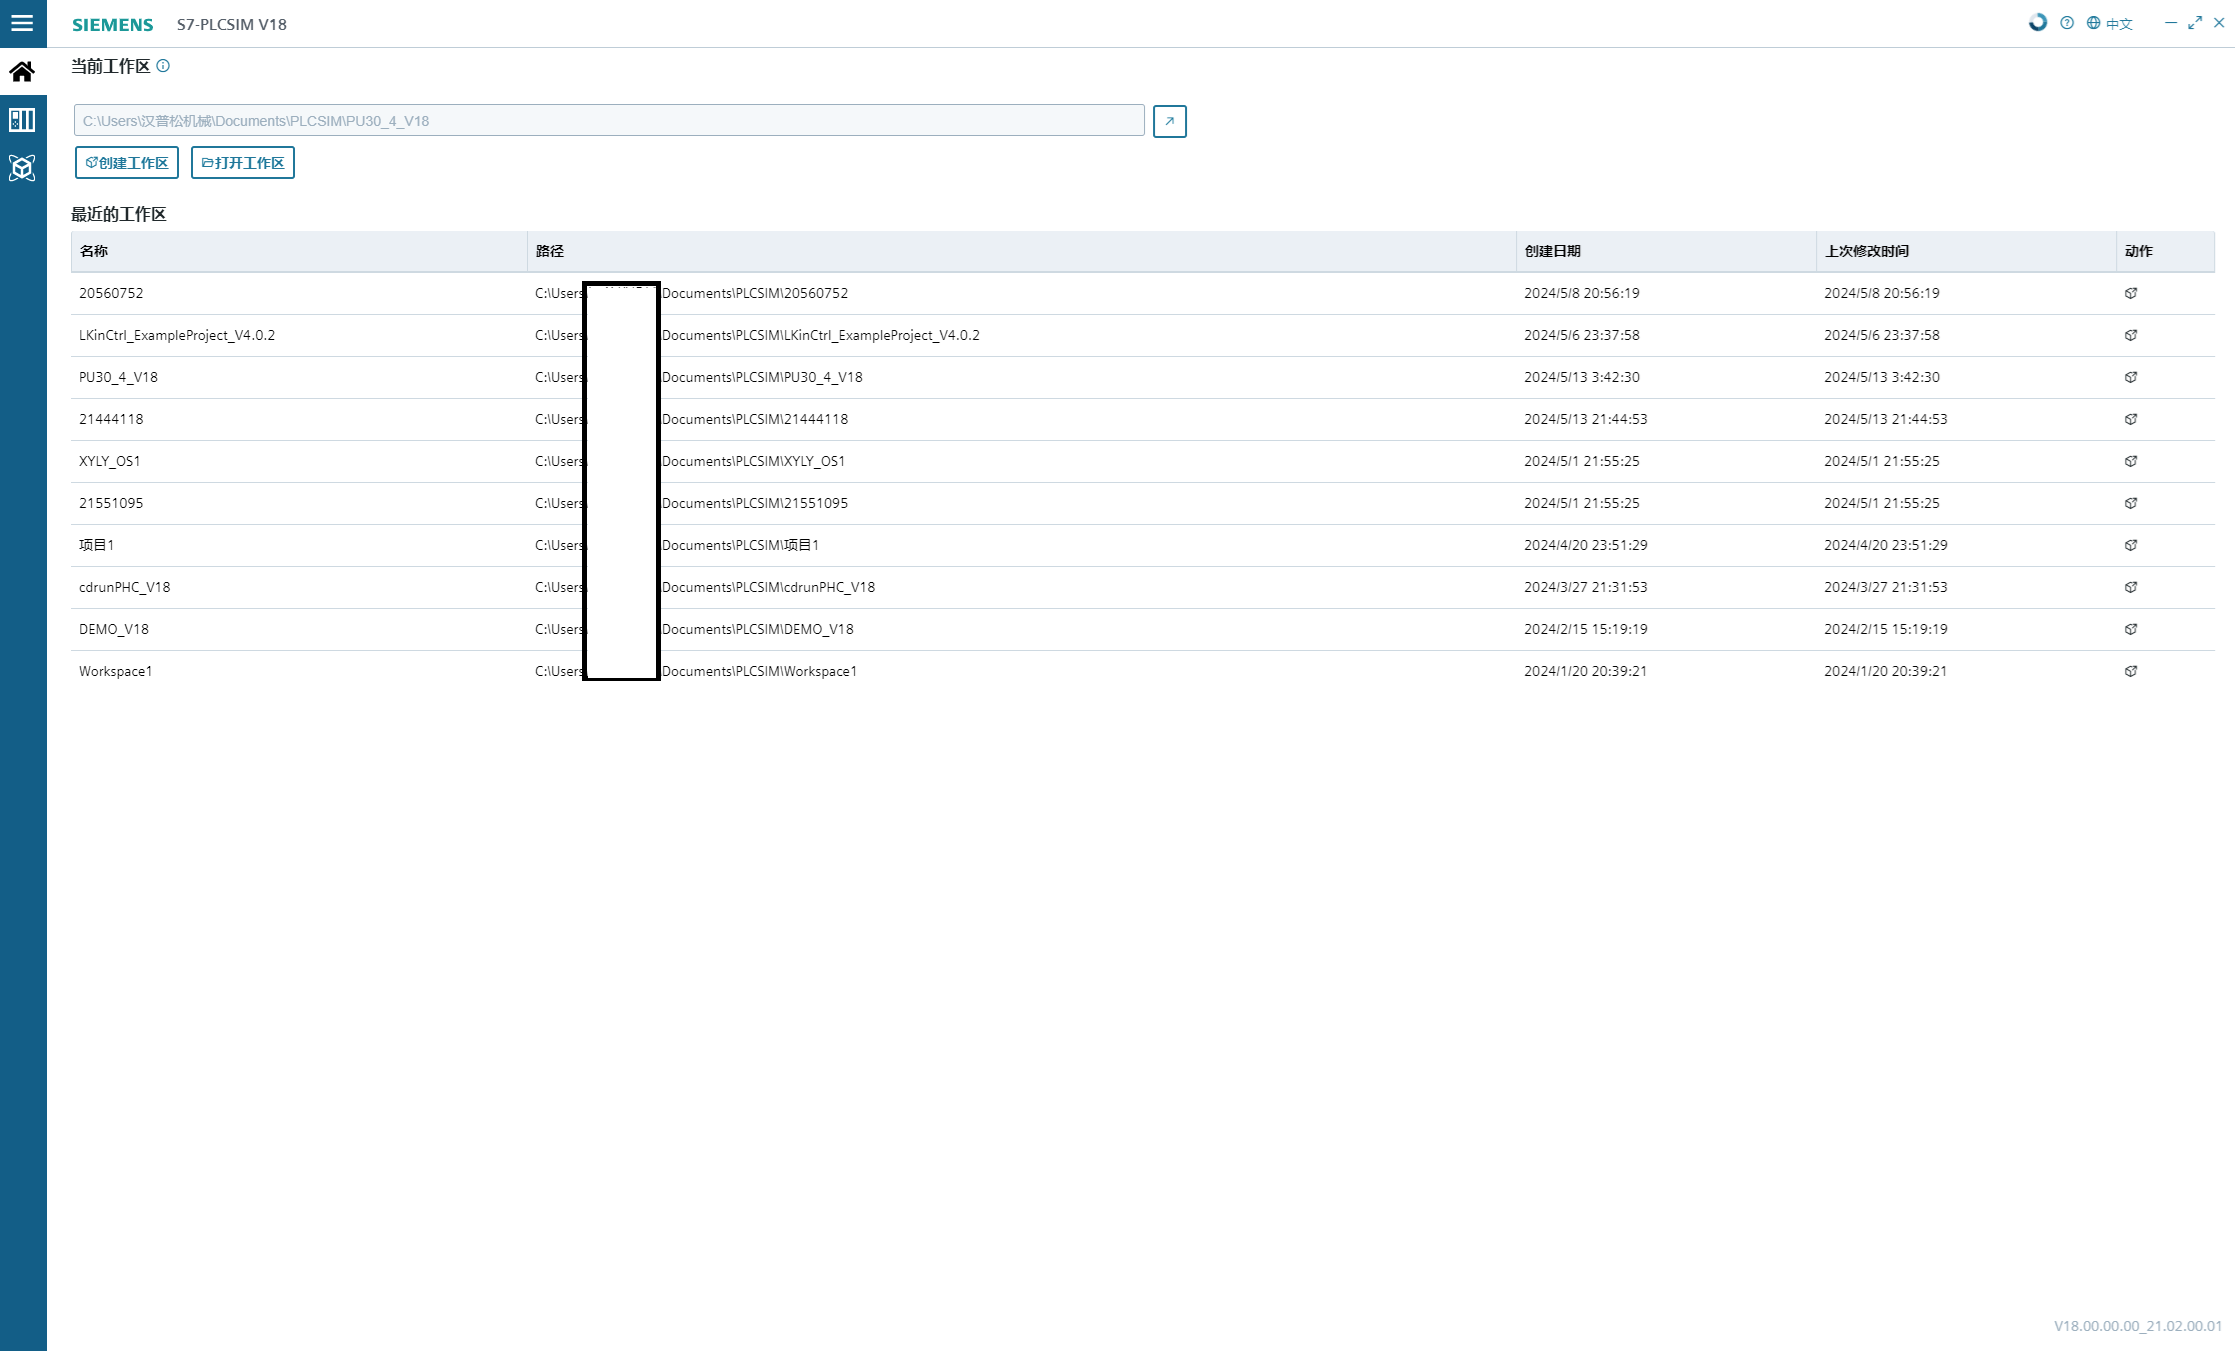Image resolution: width=2235 pixels, height=1351 pixels.
Task: Open the hamburger menu at top-left
Action: pyautogui.click(x=22, y=23)
